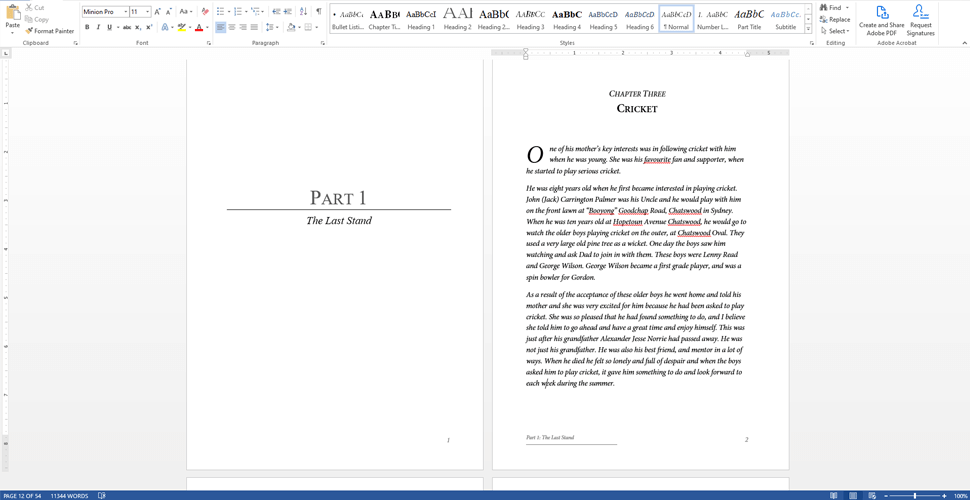The height and width of the screenshot is (500, 970).
Task: Decrease the paragraph indent
Action: pyautogui.click(x=276, y=11)
